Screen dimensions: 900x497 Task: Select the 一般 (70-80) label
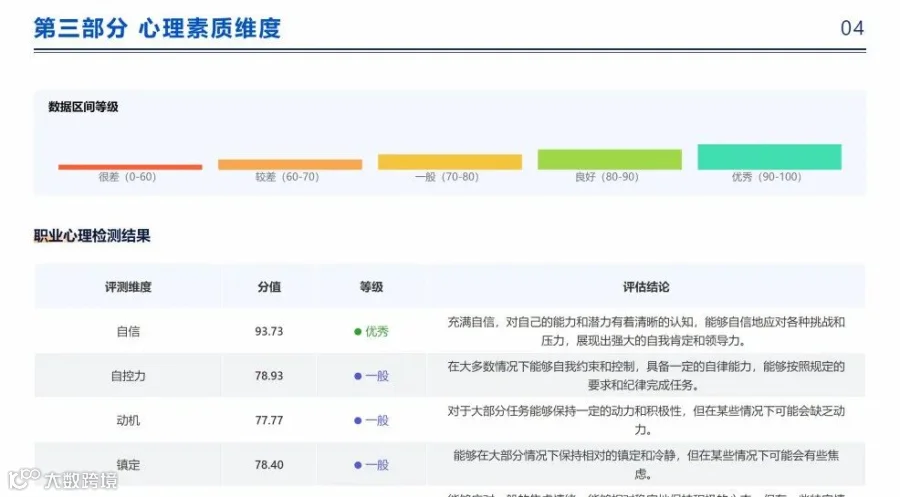click(x=447, y=177)
